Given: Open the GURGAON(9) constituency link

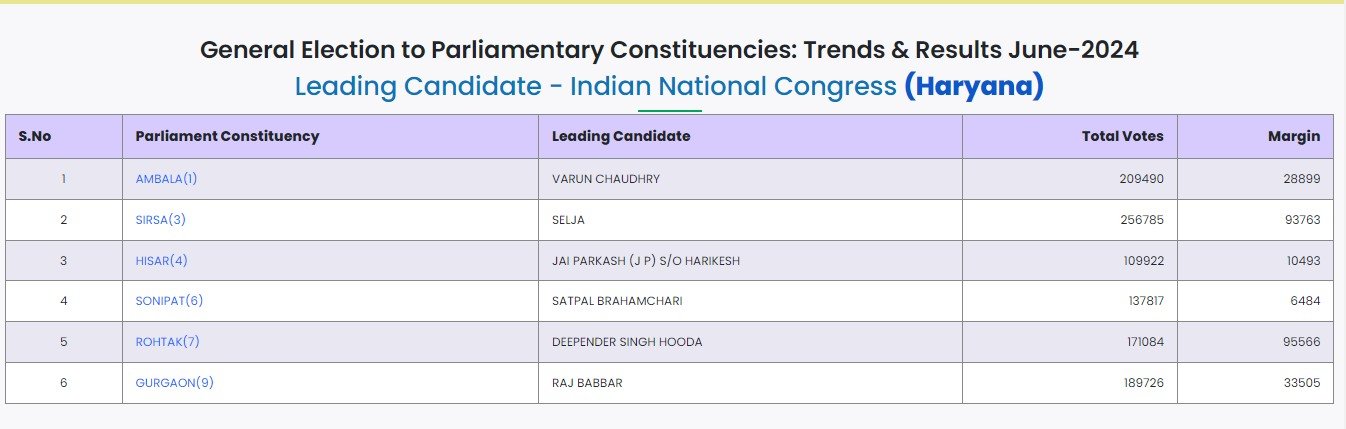Looking at the screenshot, I should 175,383.
